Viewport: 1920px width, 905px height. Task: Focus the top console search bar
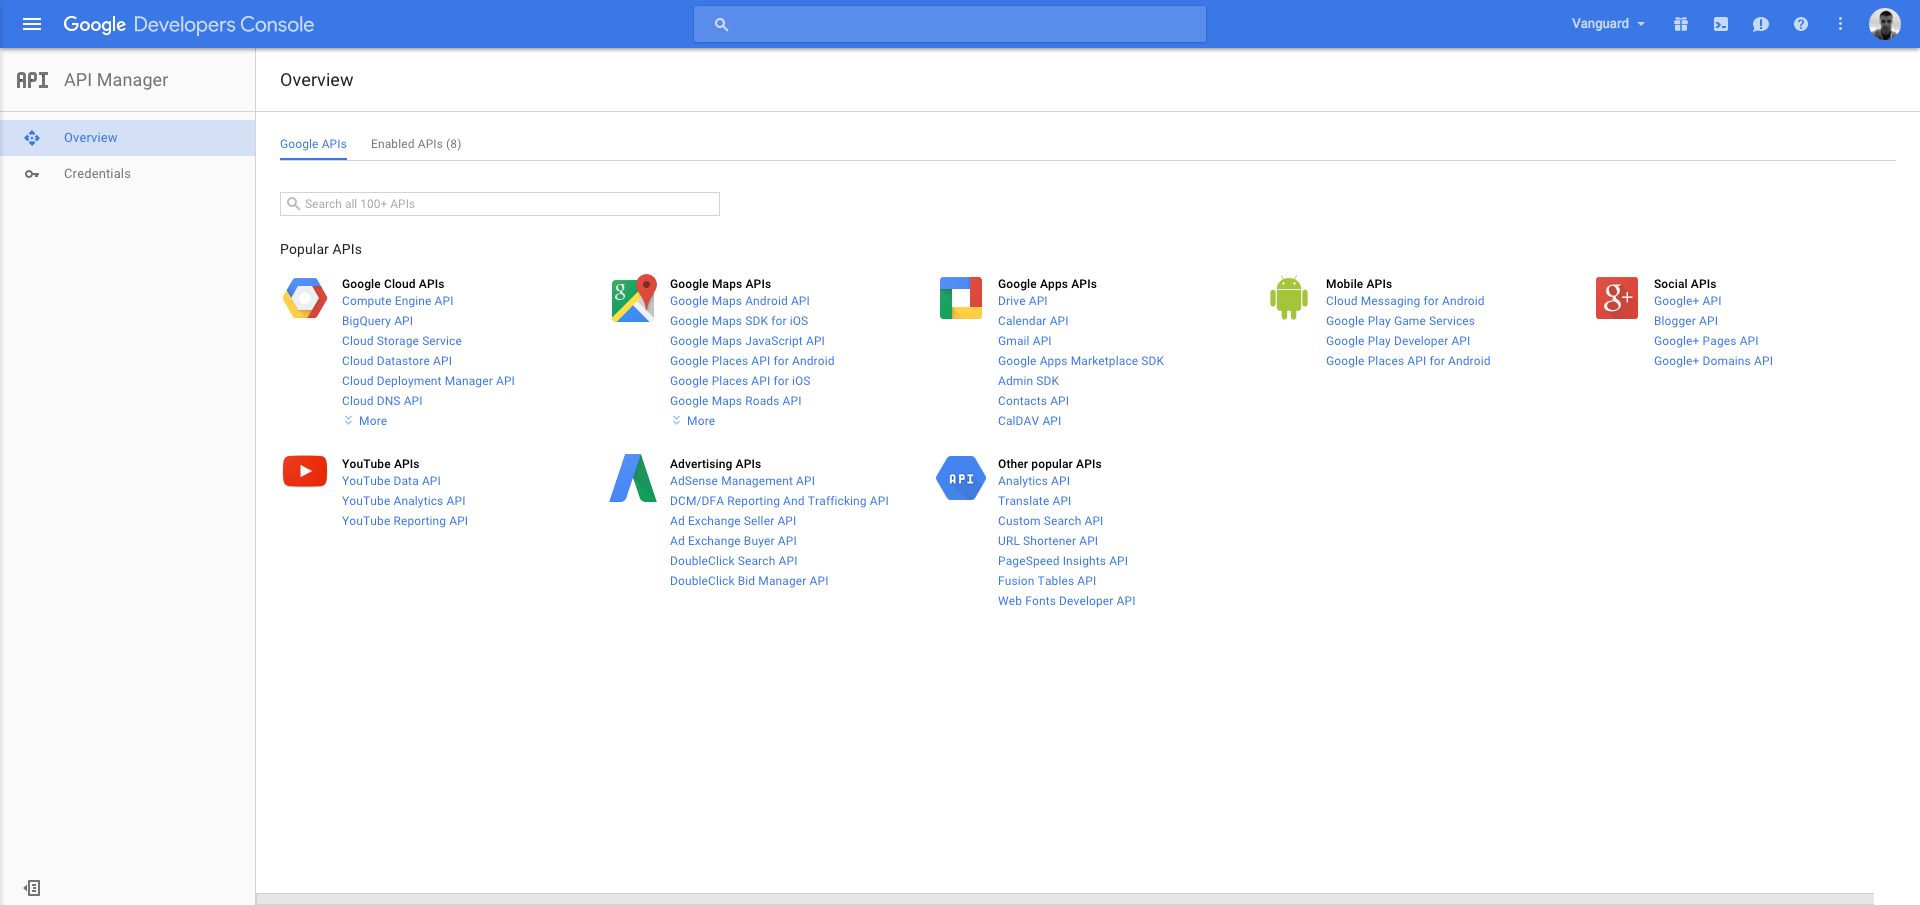[950, 24]
